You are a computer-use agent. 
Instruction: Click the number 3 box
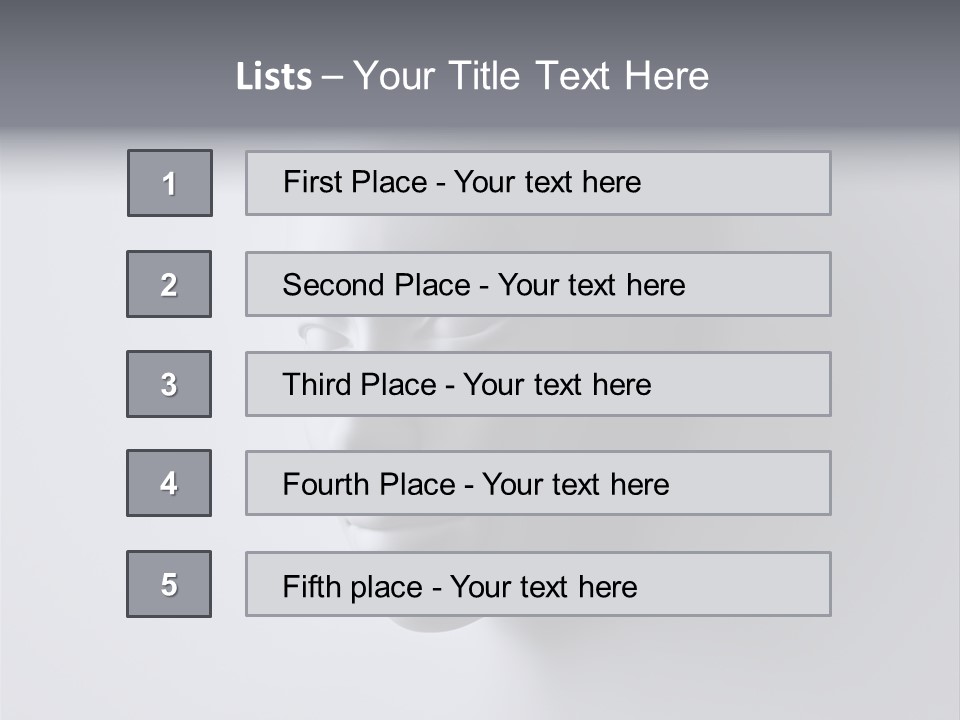[169, 384]
